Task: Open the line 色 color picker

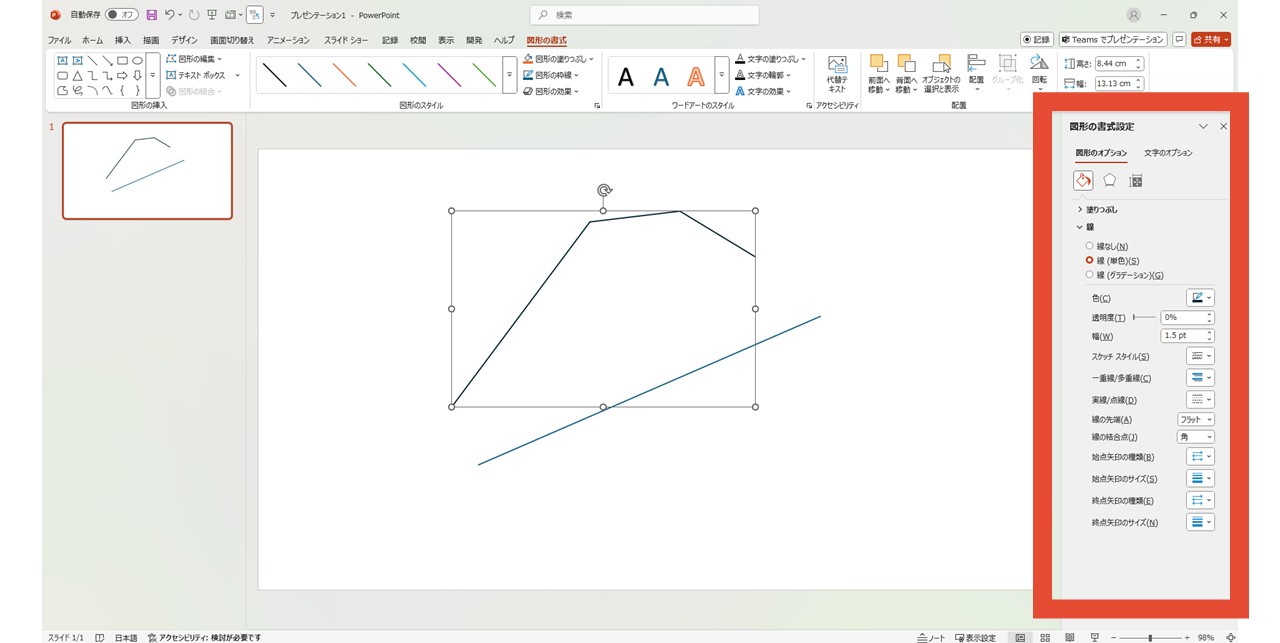Action: 1200,298
